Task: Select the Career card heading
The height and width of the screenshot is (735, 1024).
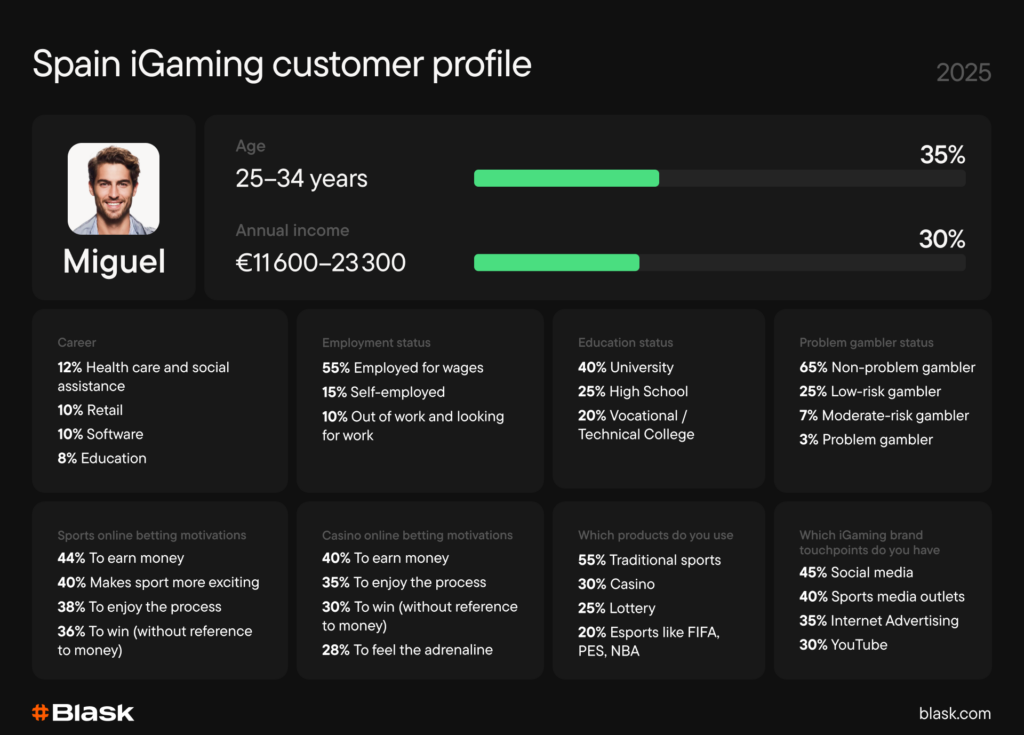Action: tap(77, 343)
